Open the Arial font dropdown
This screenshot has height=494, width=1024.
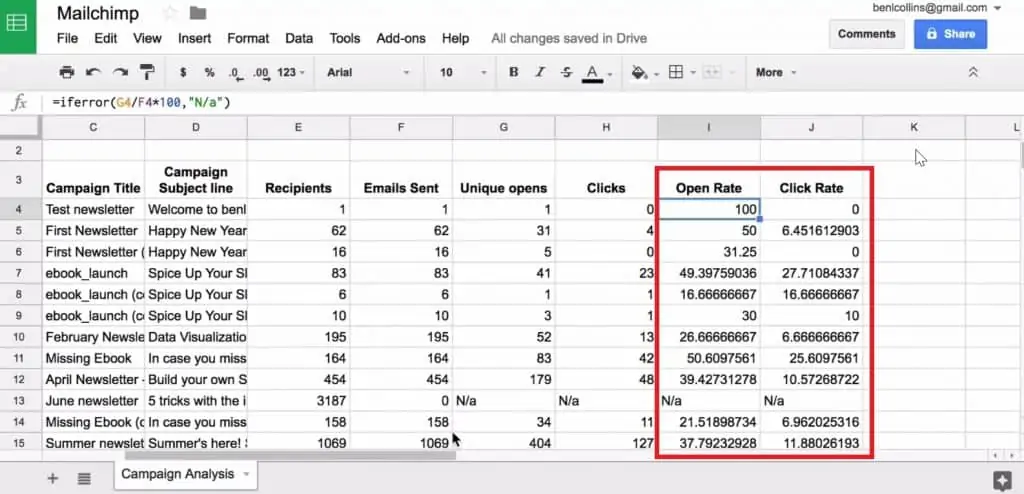point(368,73)
